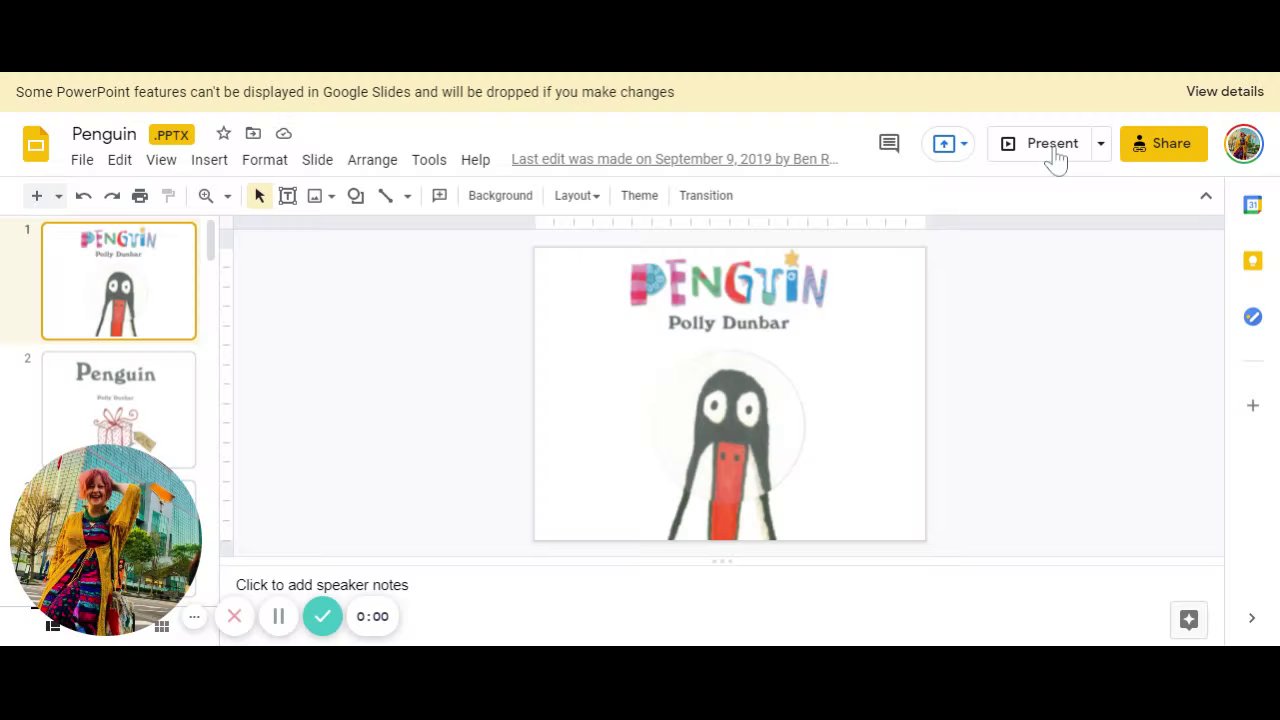1280x720 pixels.
Task: Open the Help menu
Action: (475, 160)
